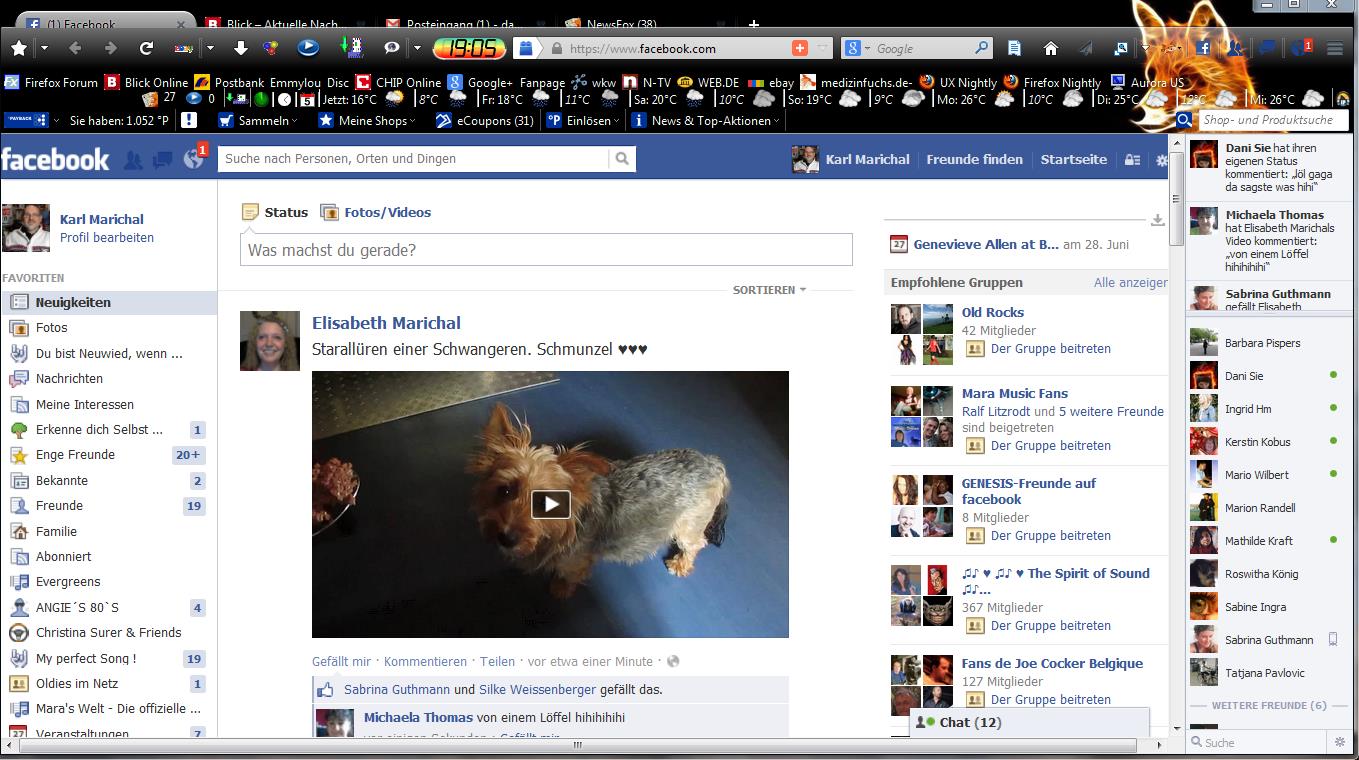This screenshot has height=760, width=1359.
Task: Click the Nachrichten icon in the left sidebar
Action: tap(19, 378)
